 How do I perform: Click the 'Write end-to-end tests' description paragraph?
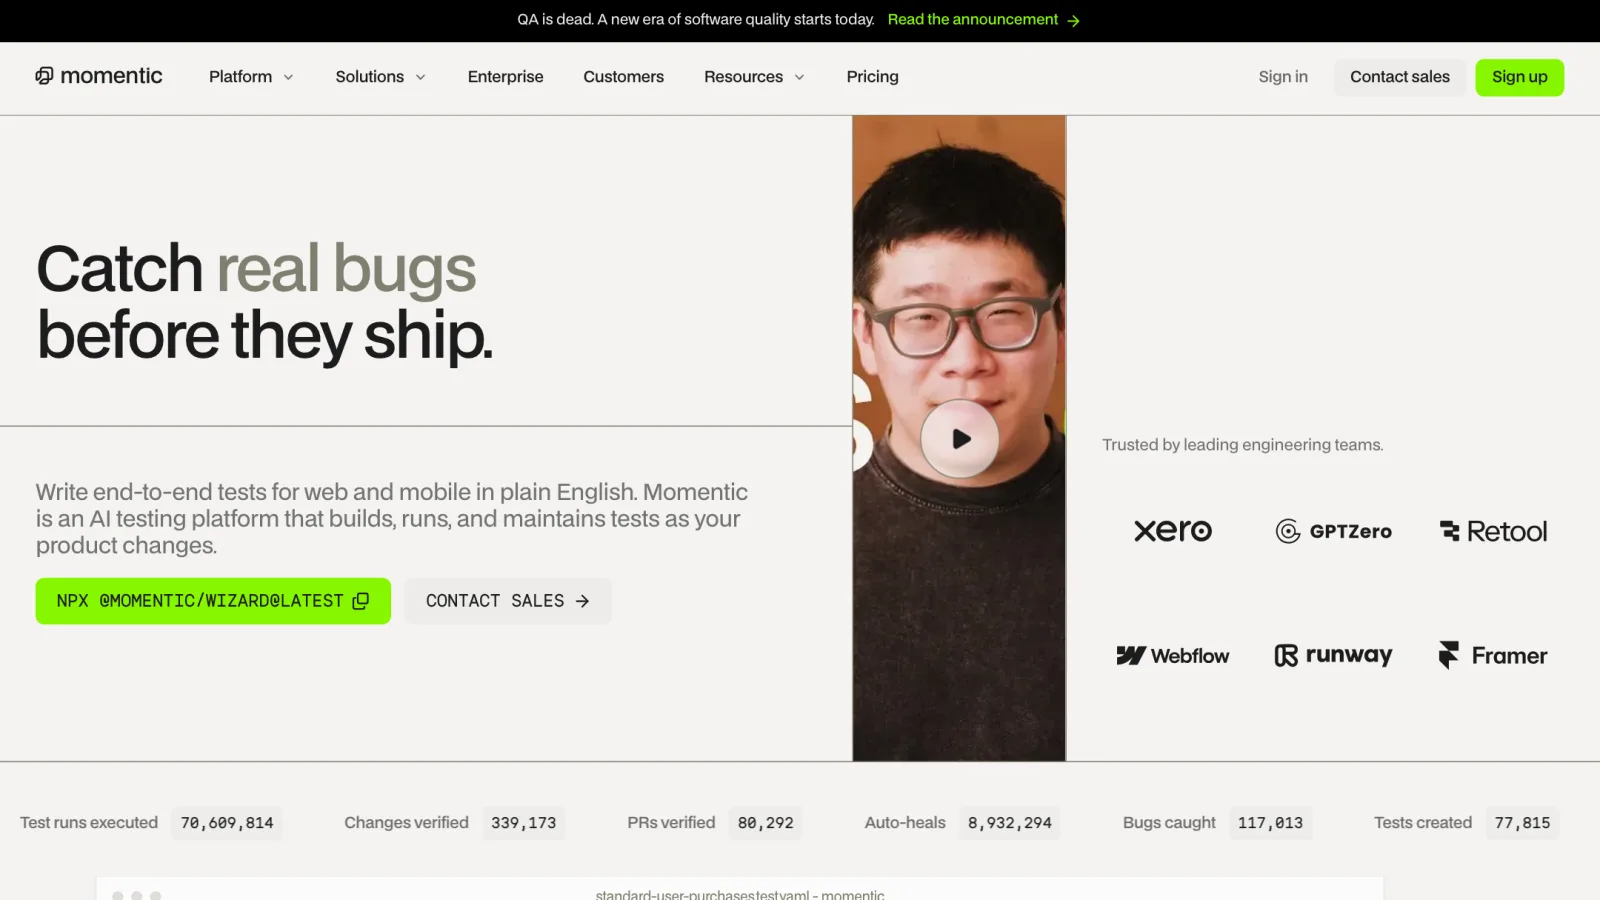(x=392, y=519)
